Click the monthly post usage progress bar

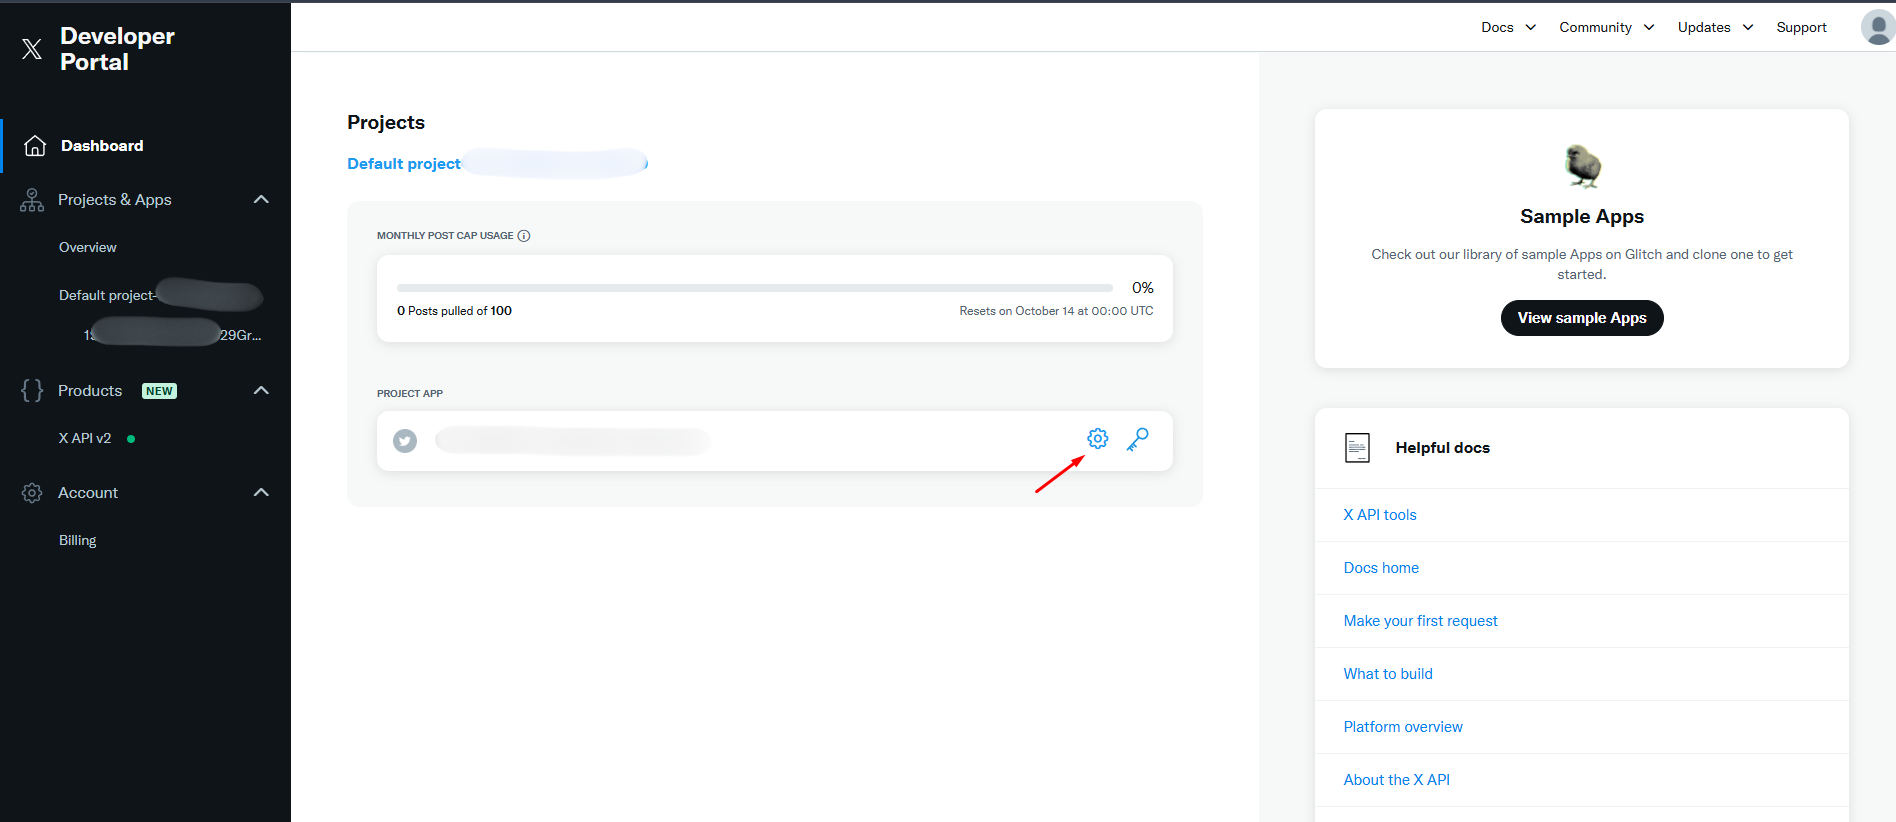pyautogui.click(x=754, y=288)
